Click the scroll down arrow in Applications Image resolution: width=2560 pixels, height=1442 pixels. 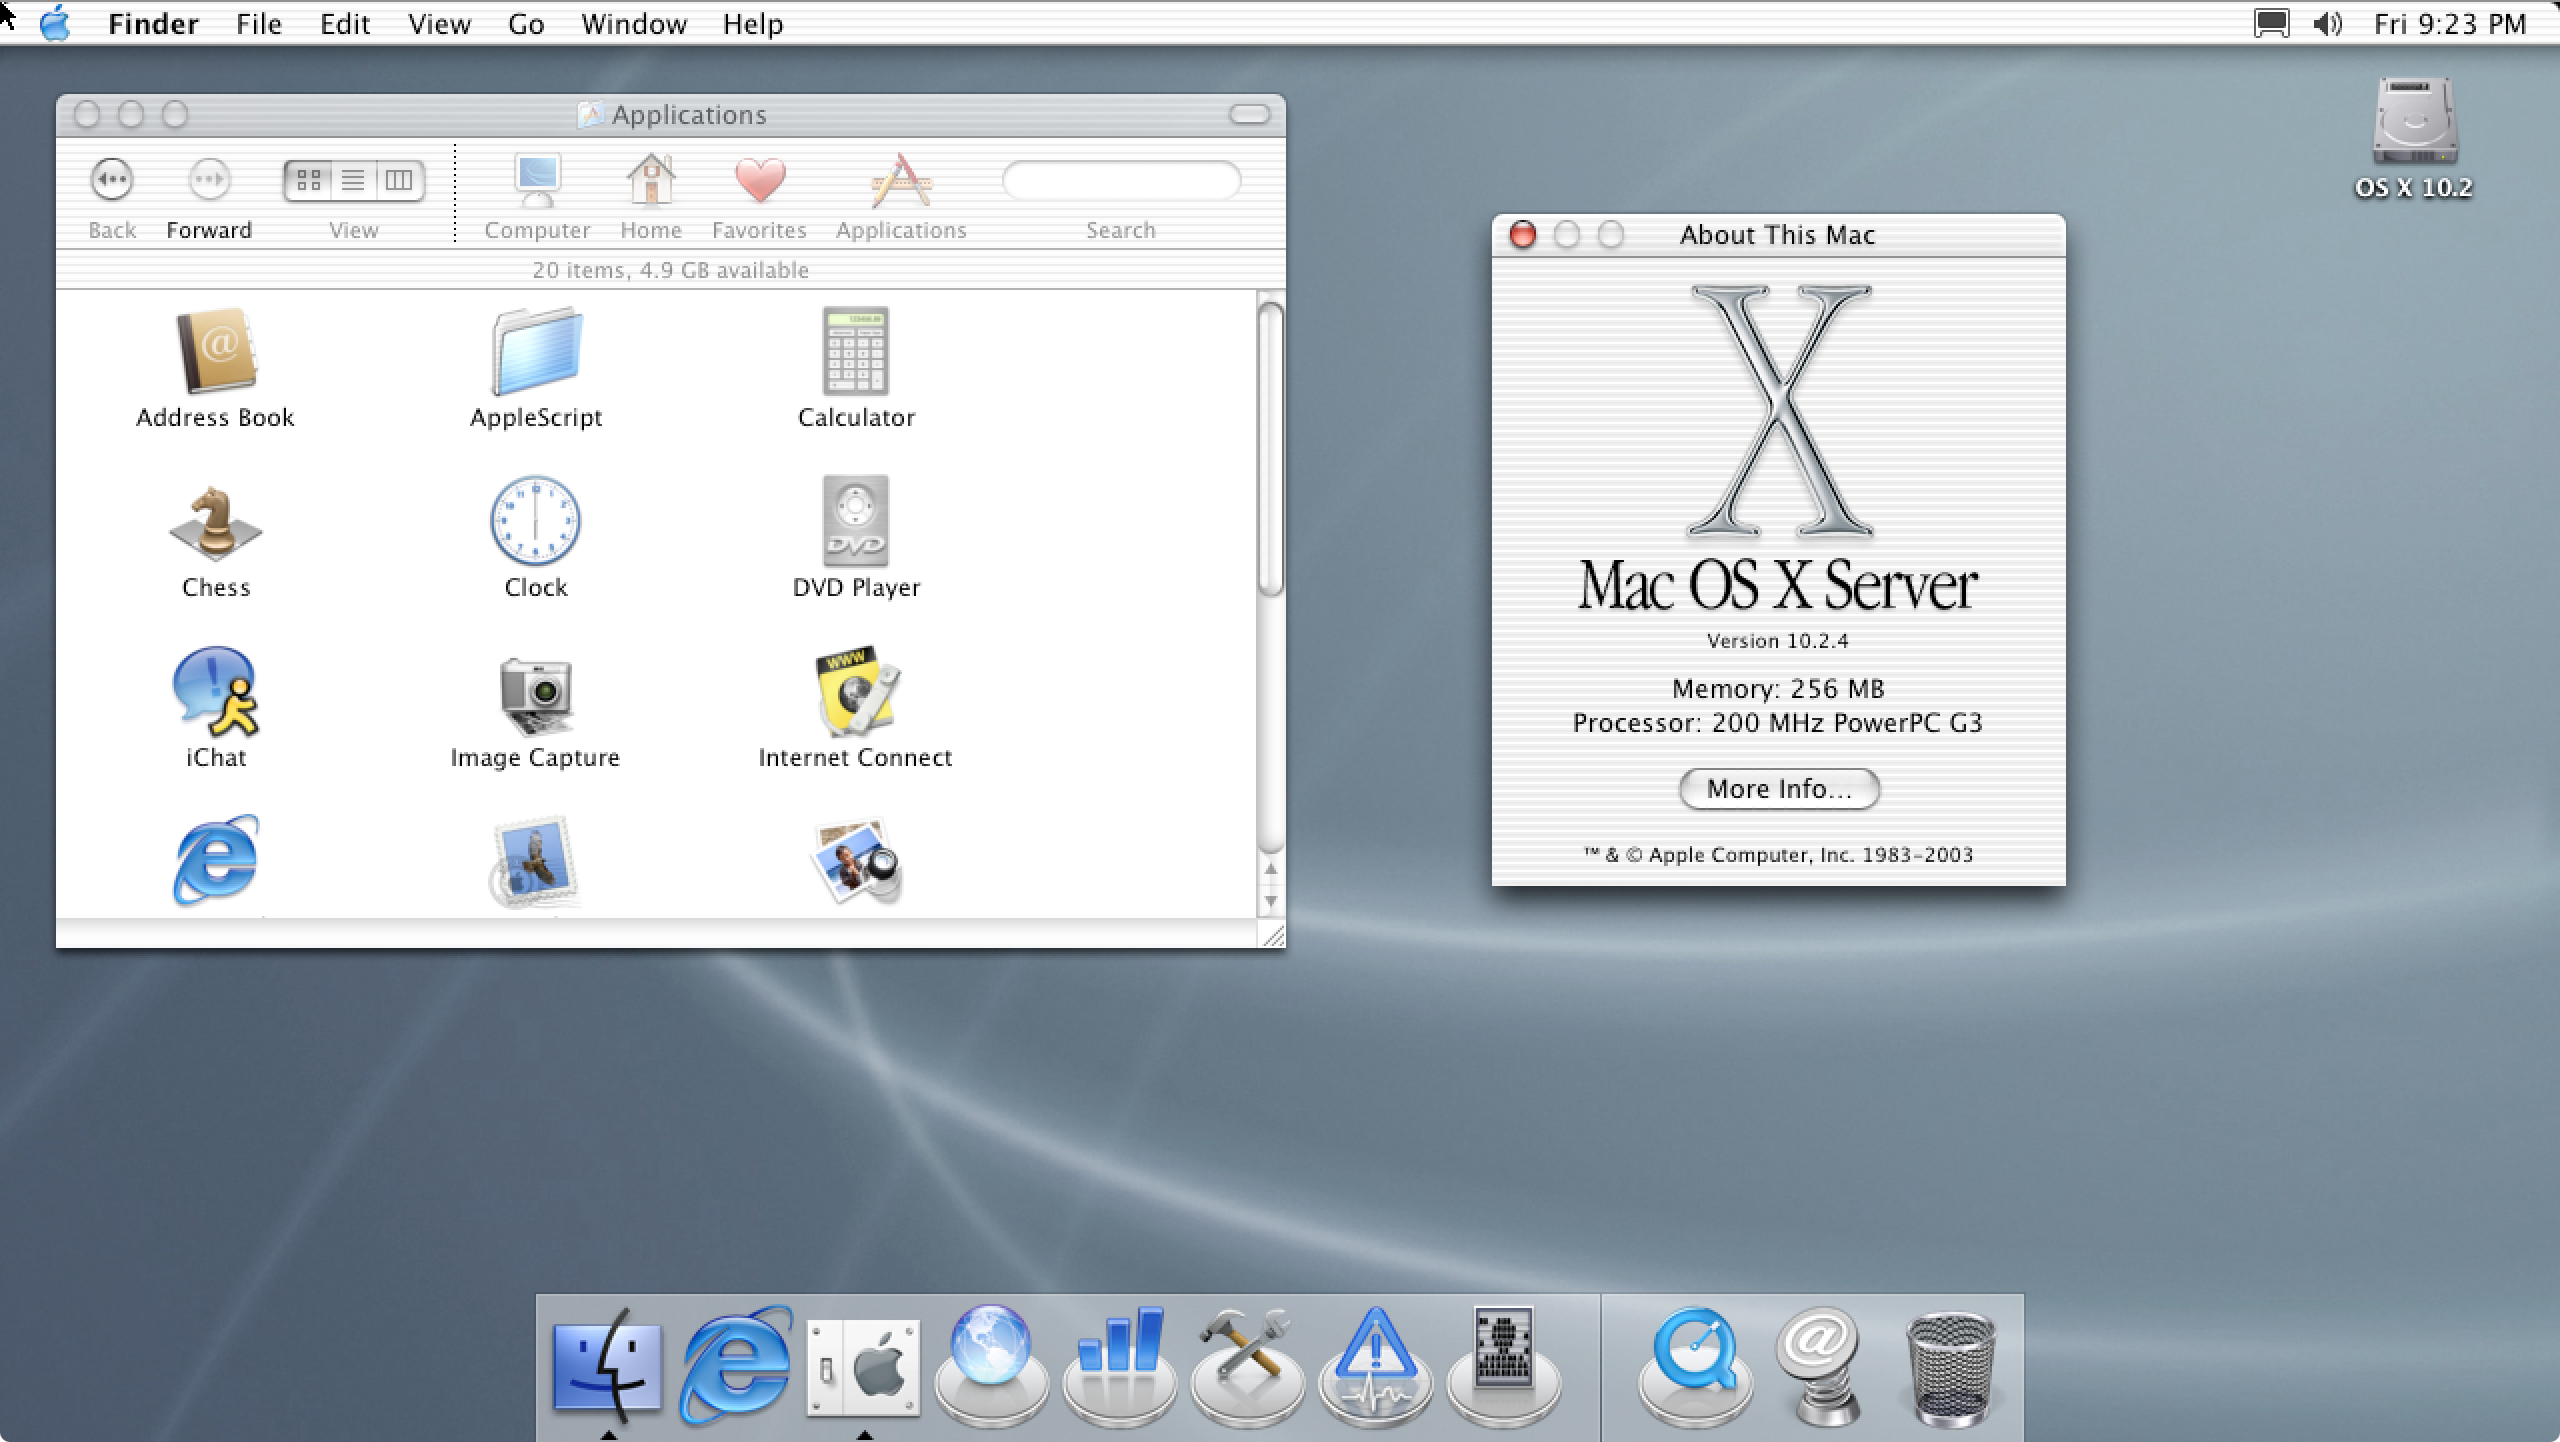(x=1270, y=901)
